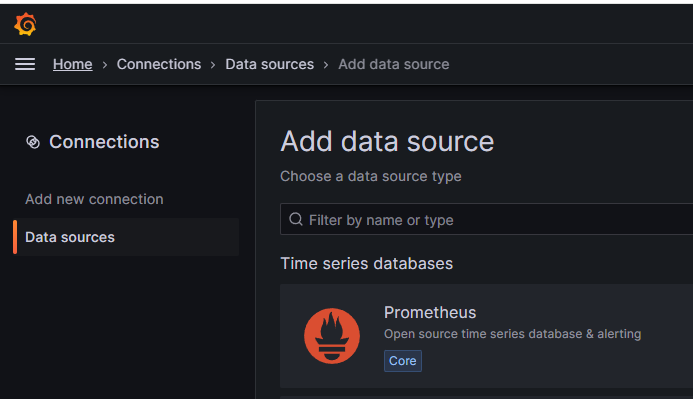This screenshot has height=399, width=693.
Task: Click the Connections link icon in sidebar
Action: 33,142
